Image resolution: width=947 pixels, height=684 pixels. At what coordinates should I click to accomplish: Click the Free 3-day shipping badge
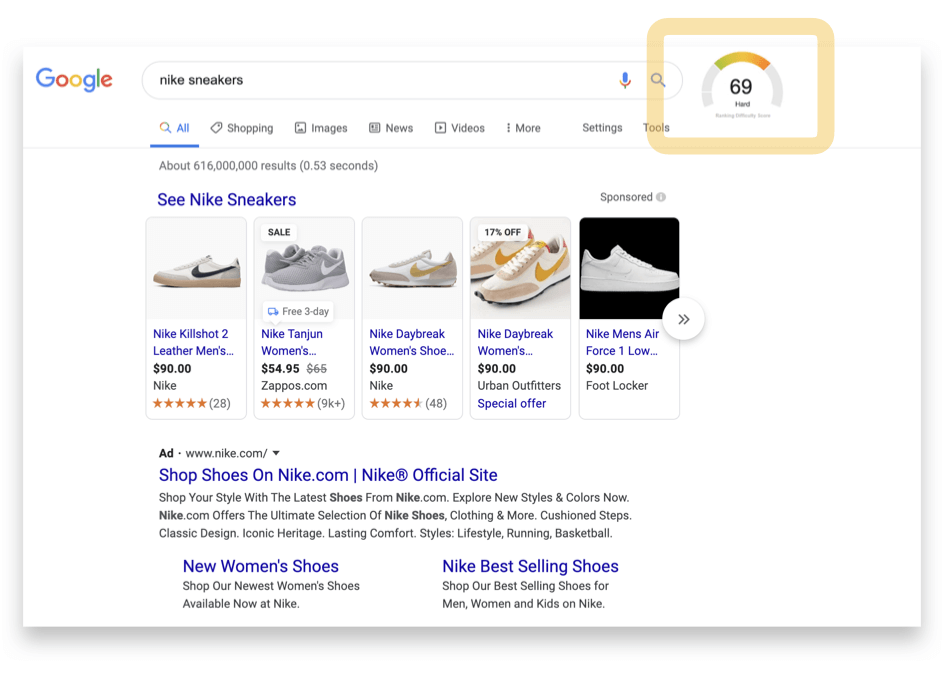298,311
